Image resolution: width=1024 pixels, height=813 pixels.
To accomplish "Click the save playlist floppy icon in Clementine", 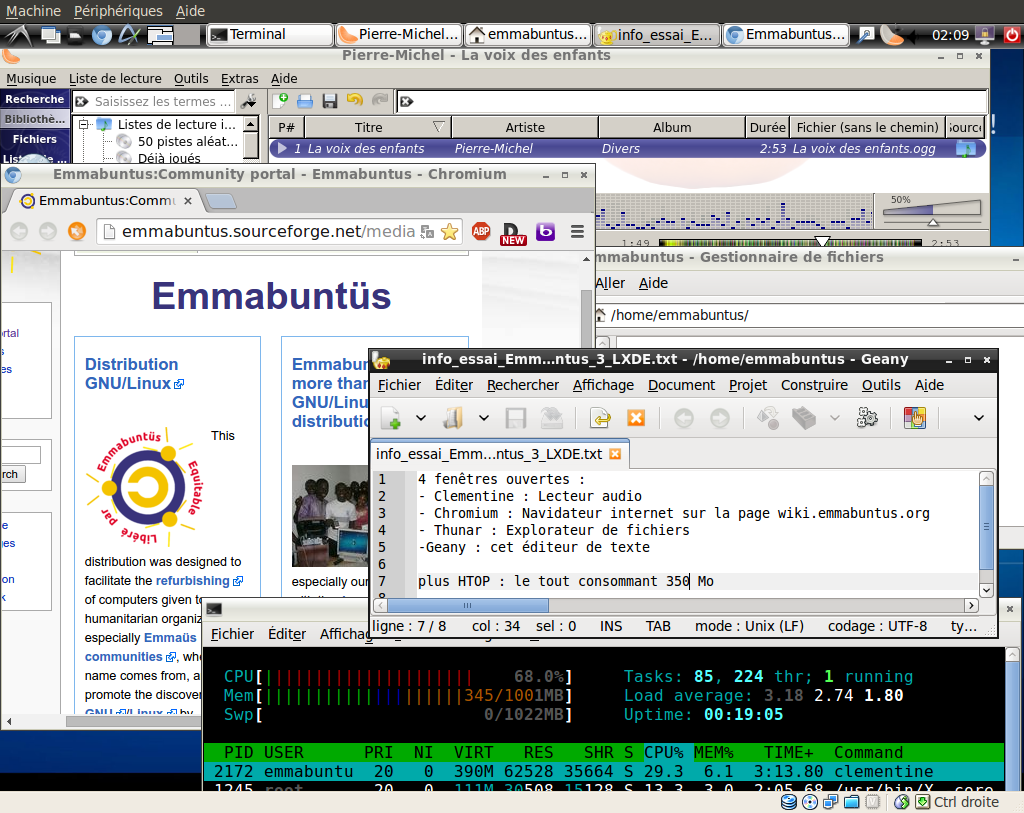I will click(x=330, y=101).
